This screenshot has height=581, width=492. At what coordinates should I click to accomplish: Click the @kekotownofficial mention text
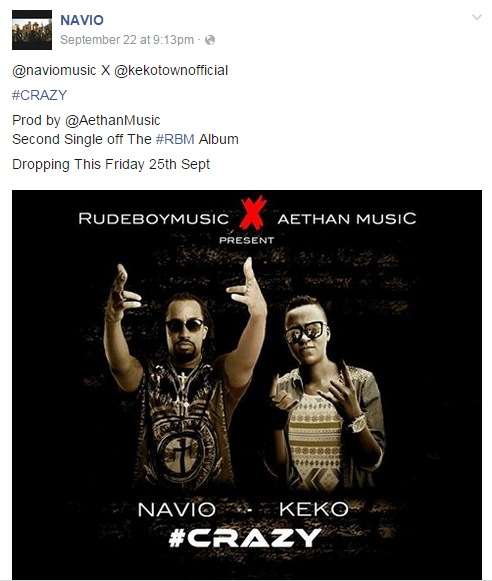tap(171, 70)
